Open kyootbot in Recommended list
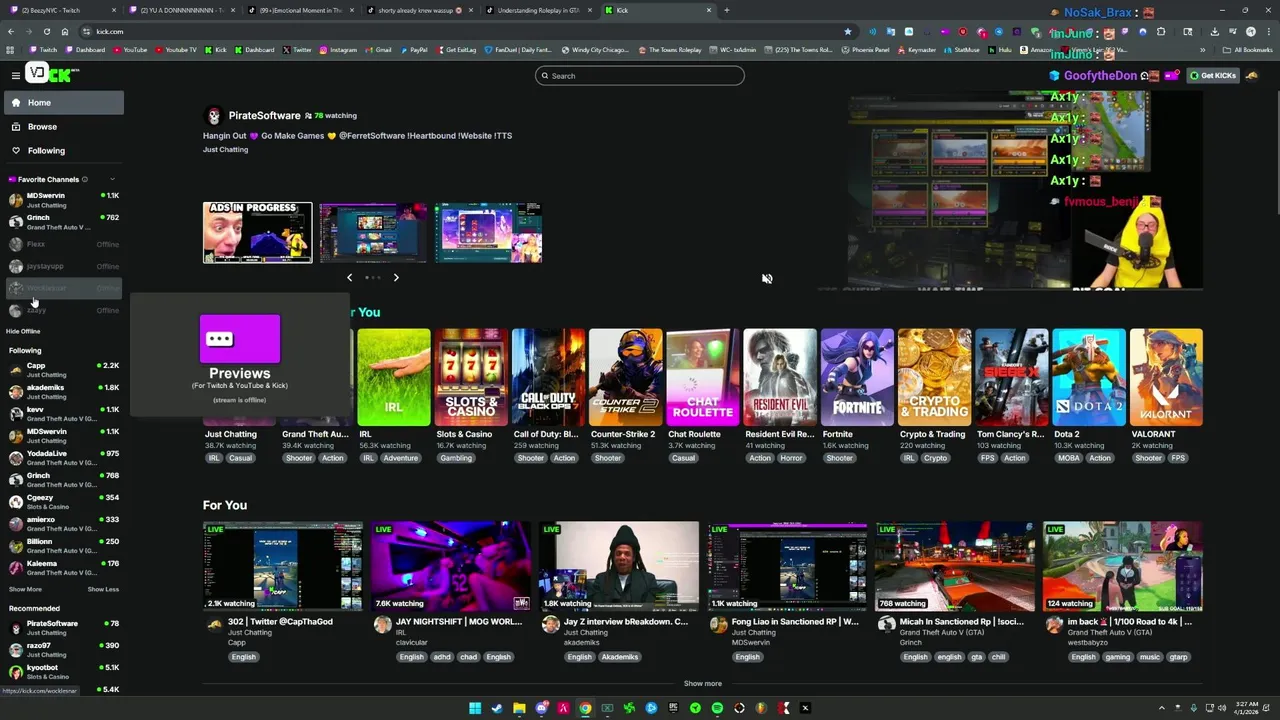The width and height of the screenshot is (1280, 720). [x=64, y=672]
